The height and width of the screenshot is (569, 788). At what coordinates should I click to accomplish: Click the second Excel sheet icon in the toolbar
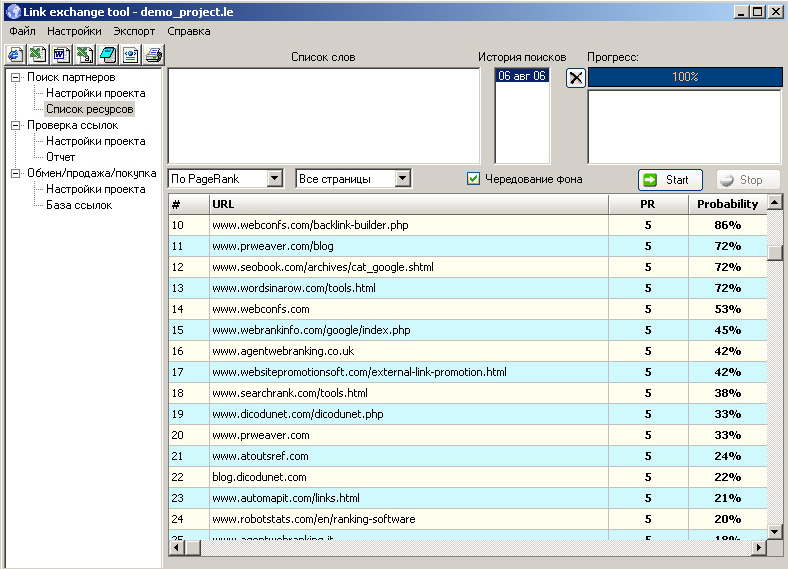pos(84,54)
